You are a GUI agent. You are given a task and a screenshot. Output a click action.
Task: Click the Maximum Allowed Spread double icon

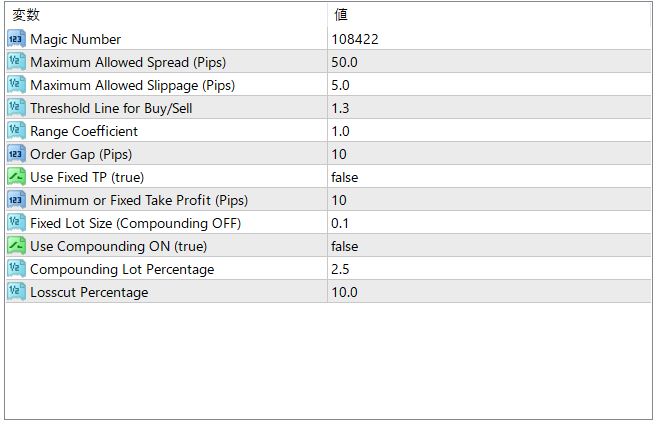pyautogui.click(x=16, y=62)
